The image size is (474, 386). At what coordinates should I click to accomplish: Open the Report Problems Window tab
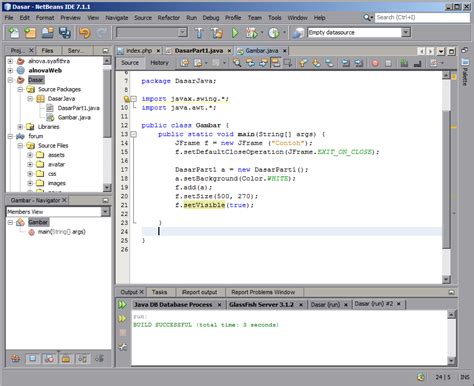263,292
